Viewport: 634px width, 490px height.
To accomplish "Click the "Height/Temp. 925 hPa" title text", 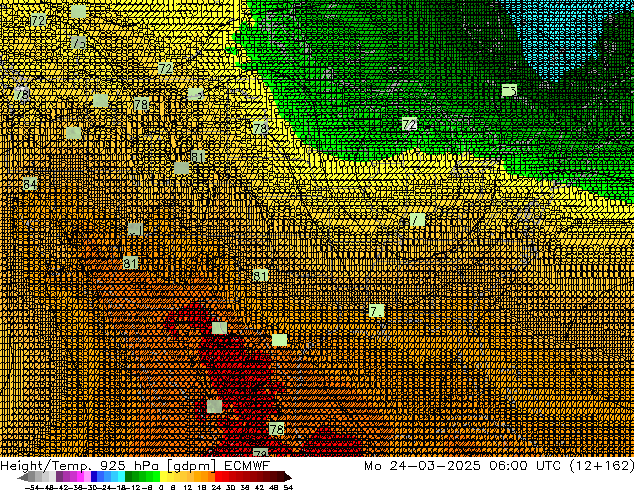I will [81, 466].
